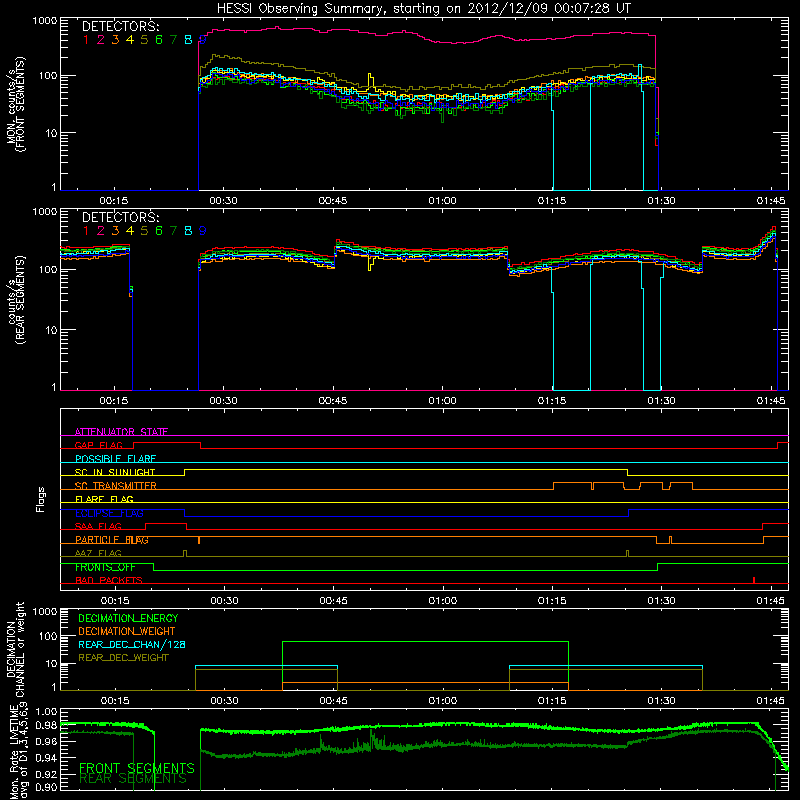The height and width of the screenshot is (800, 800).
Task: Click the SC_TRANSMITTER flag label
Action: 116,486
